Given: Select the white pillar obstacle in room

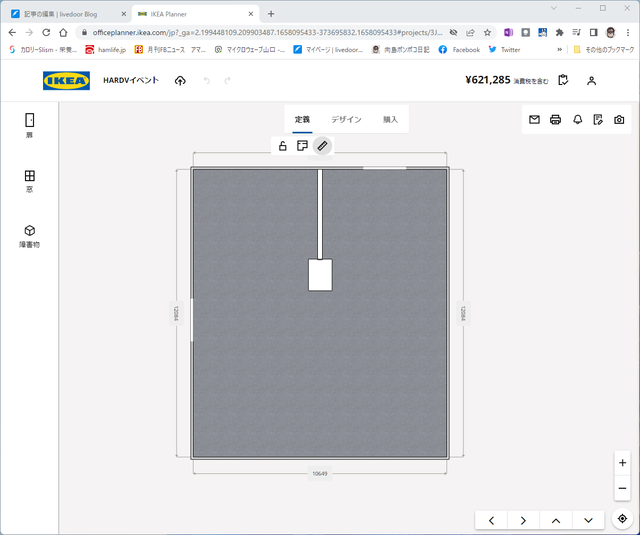Looking at the screenshot, I should [320, 275].
